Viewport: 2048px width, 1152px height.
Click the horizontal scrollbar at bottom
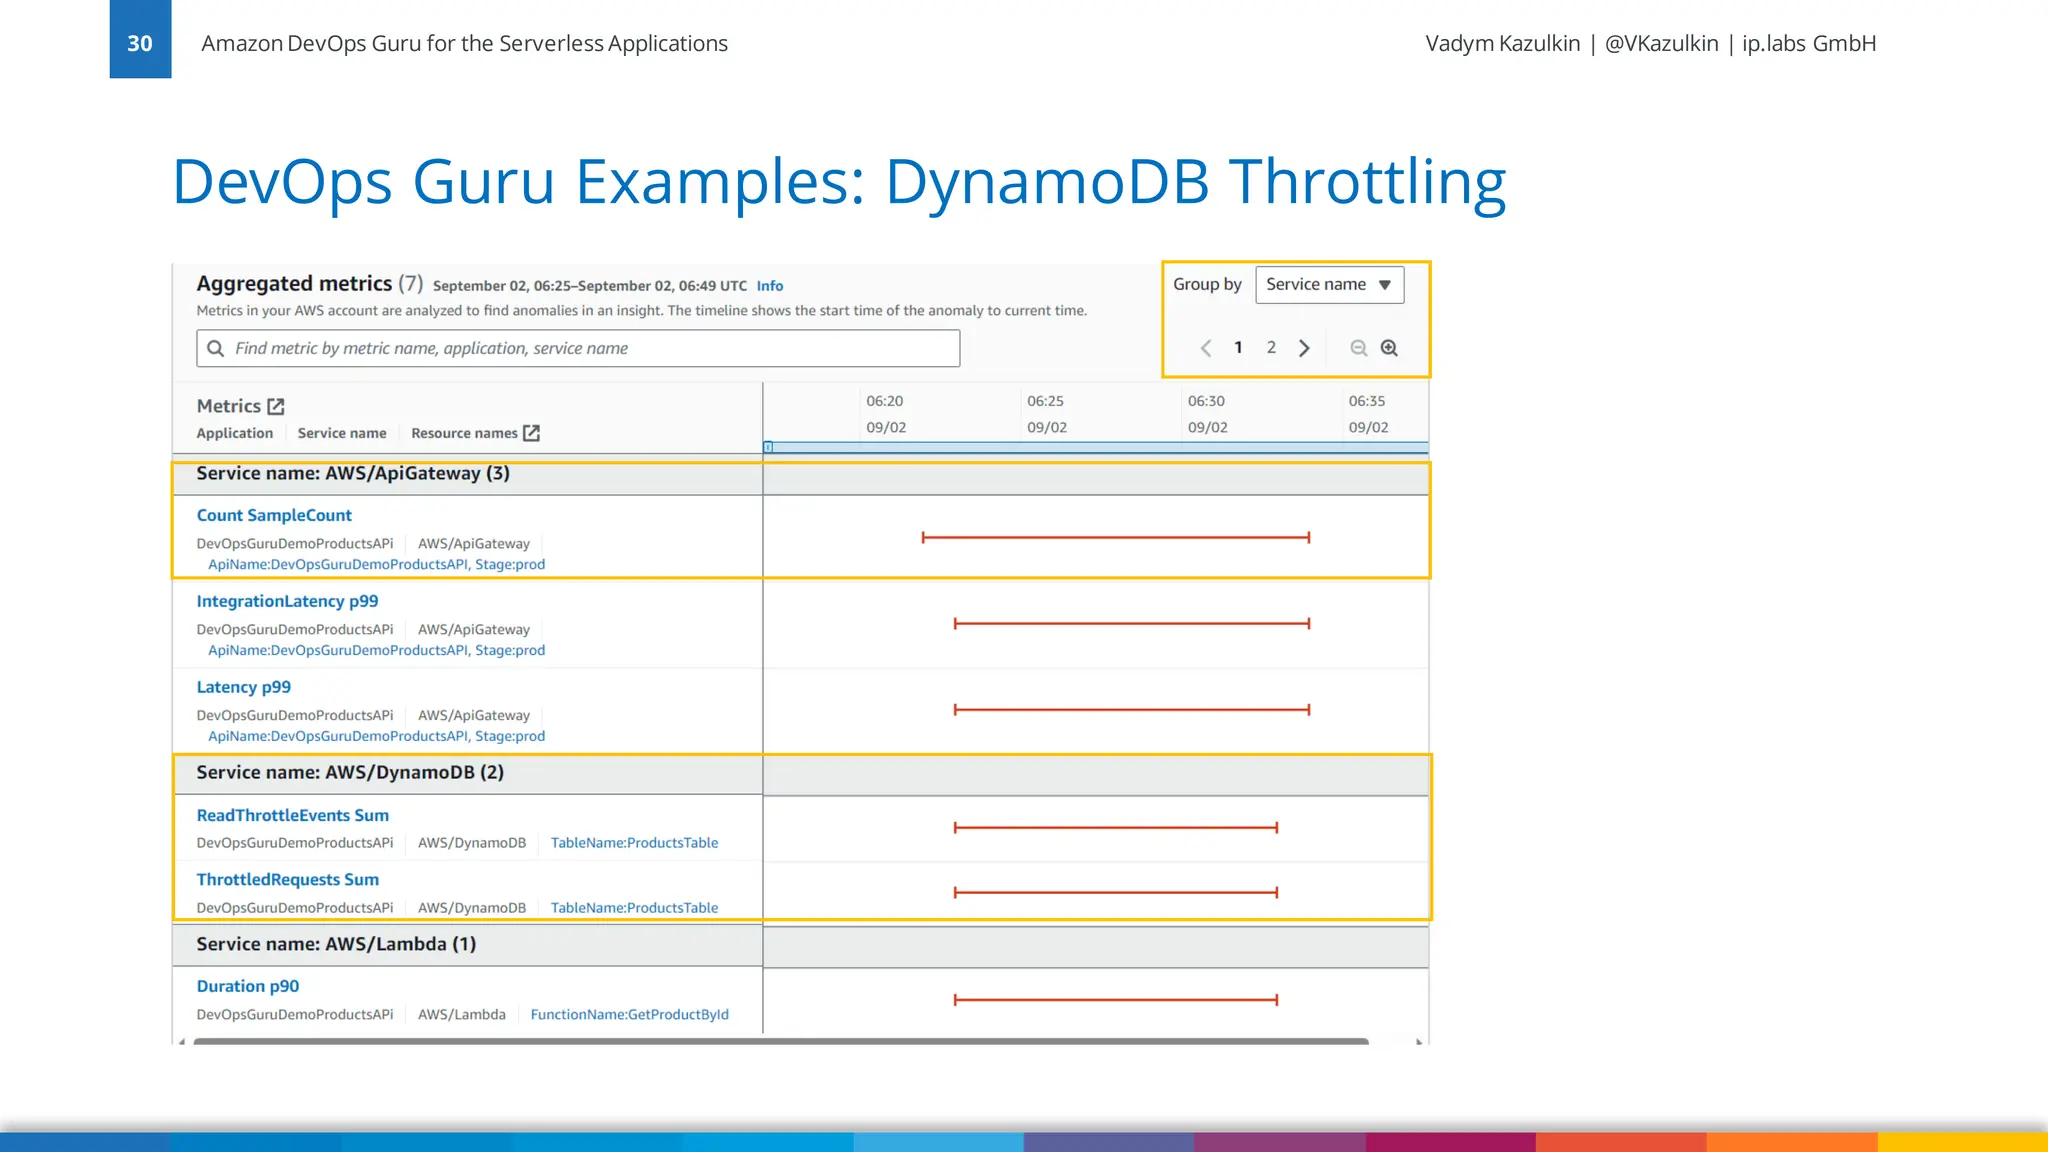coord(780,1041)
